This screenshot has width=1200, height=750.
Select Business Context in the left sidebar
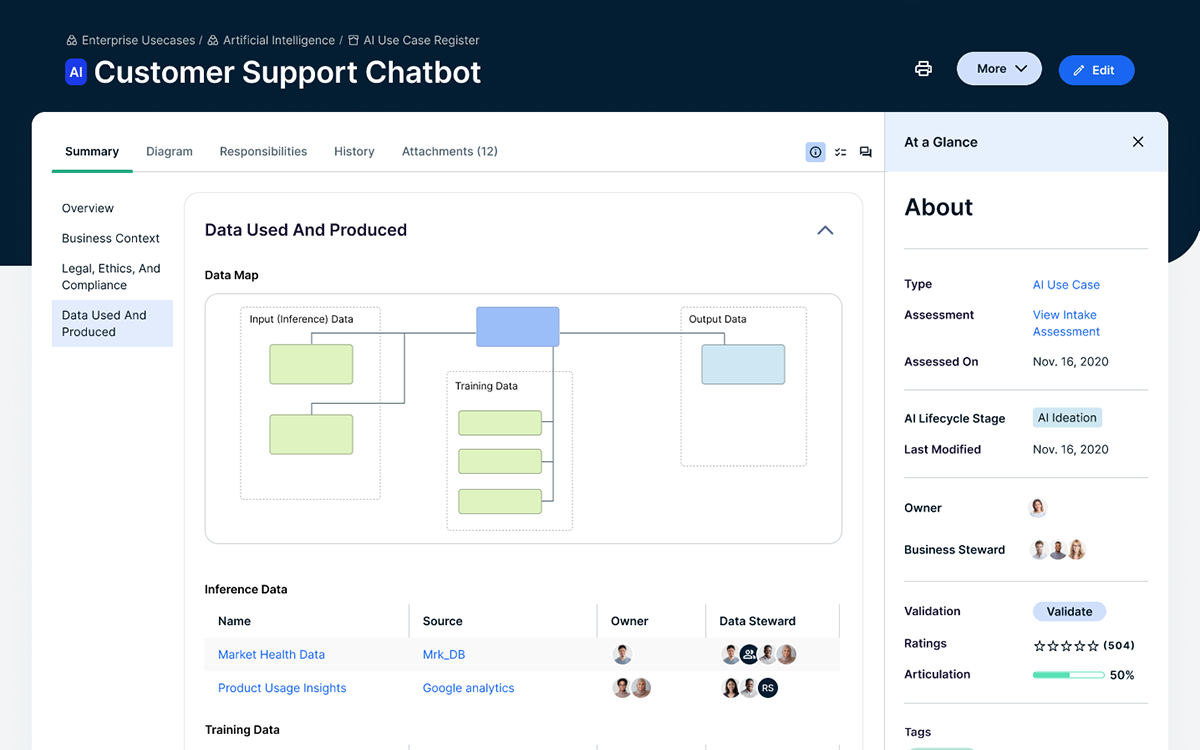click(x=110, y=238)
